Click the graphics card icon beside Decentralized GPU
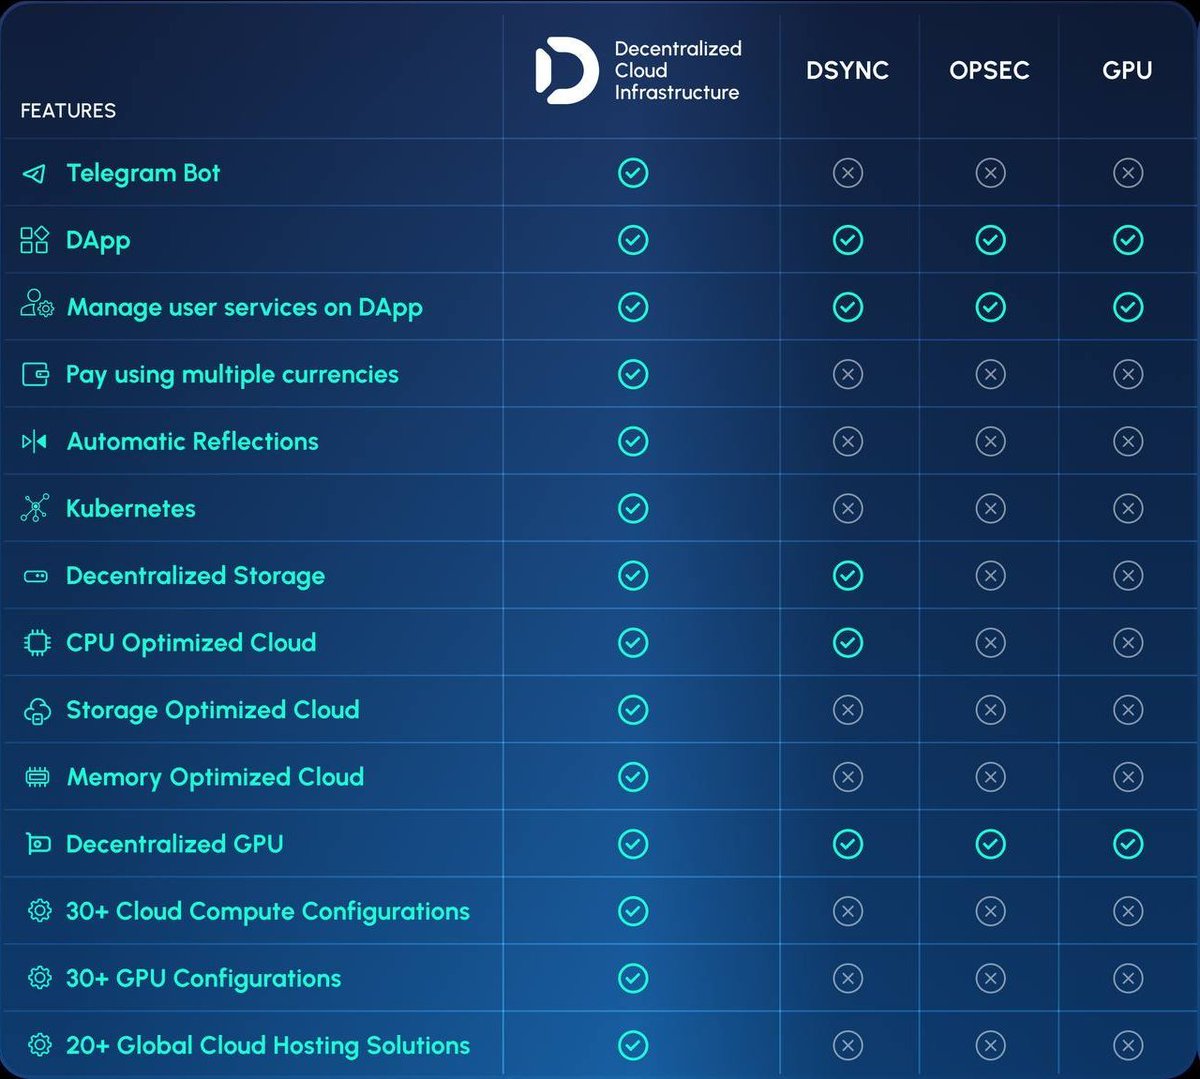Screen dimensions: 1200x1079 [37, 844]
